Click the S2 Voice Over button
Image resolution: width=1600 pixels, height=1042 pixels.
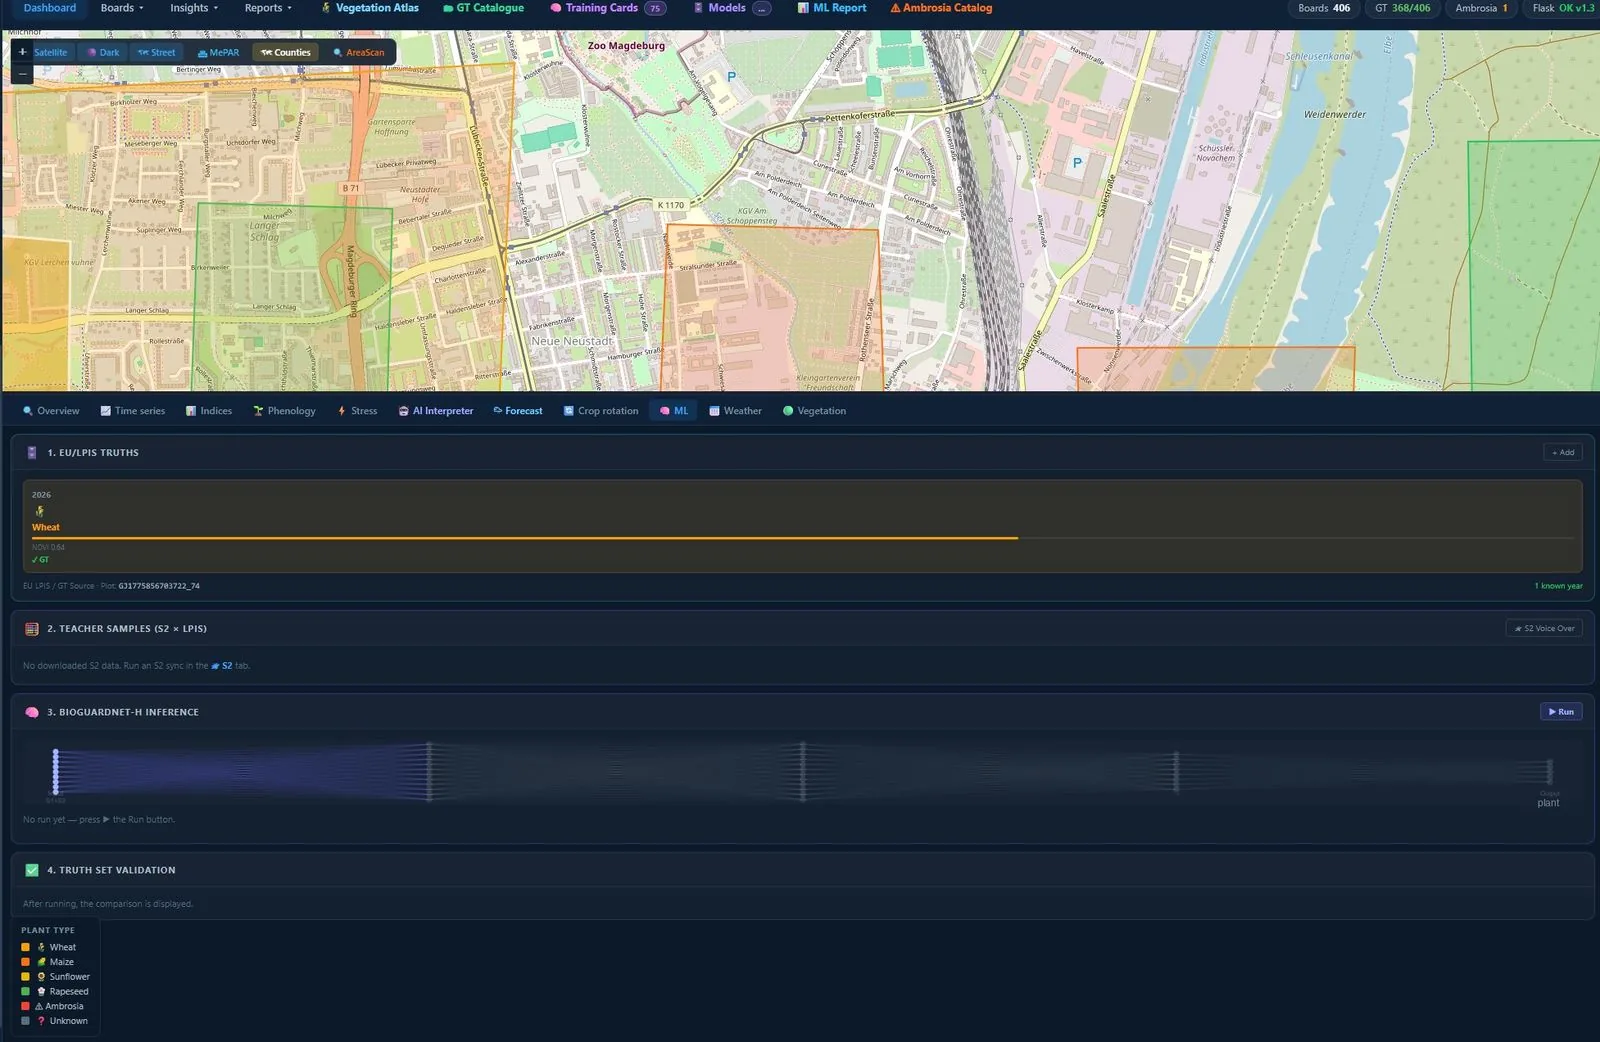click(1544, 628)
